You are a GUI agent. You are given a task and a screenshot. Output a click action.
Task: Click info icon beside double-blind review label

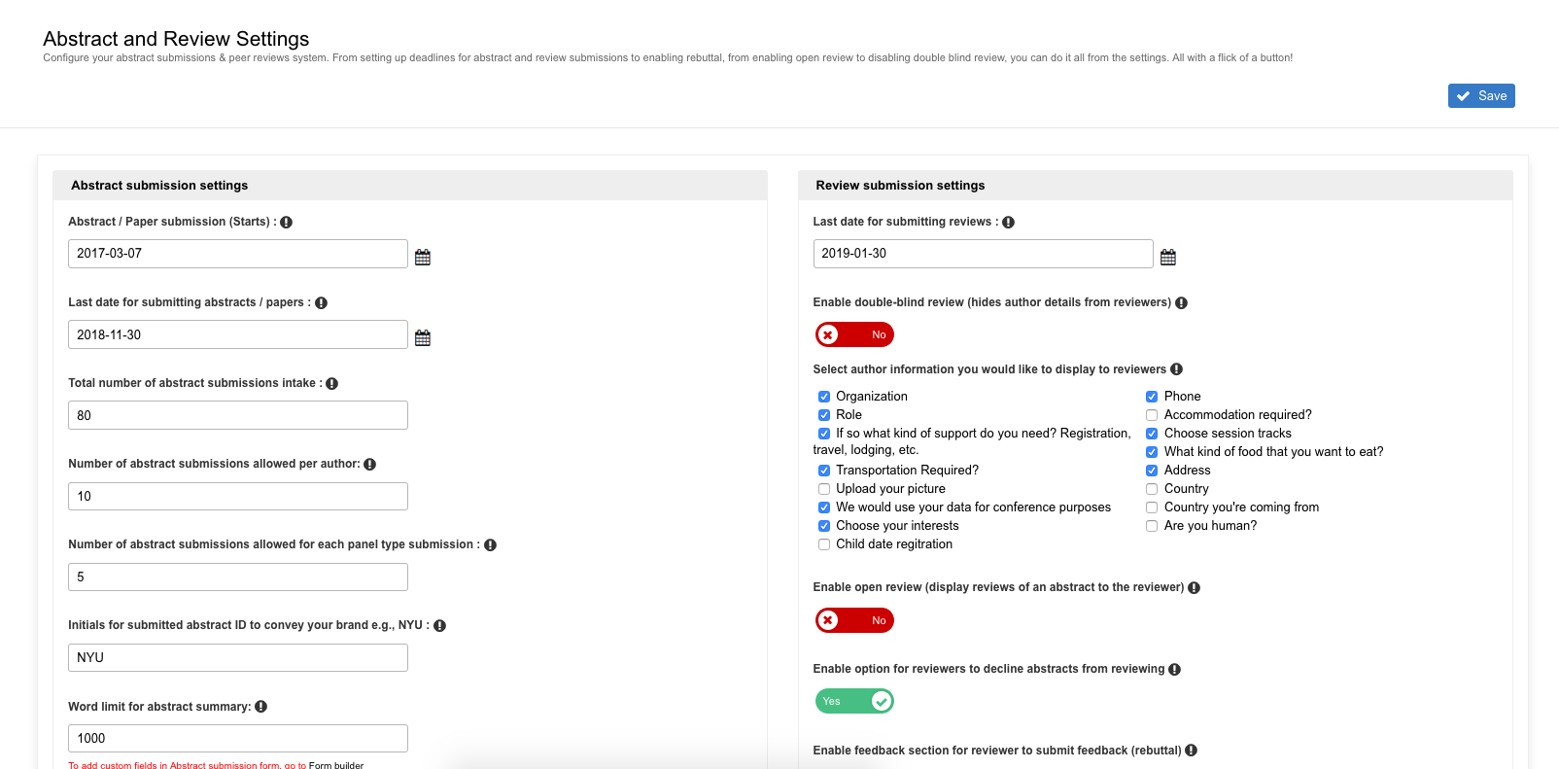coord(1181,303)
